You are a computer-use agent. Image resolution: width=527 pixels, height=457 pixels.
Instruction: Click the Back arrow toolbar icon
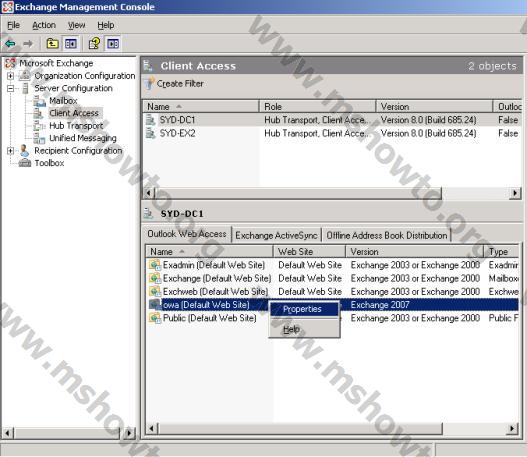click(10, 44)
